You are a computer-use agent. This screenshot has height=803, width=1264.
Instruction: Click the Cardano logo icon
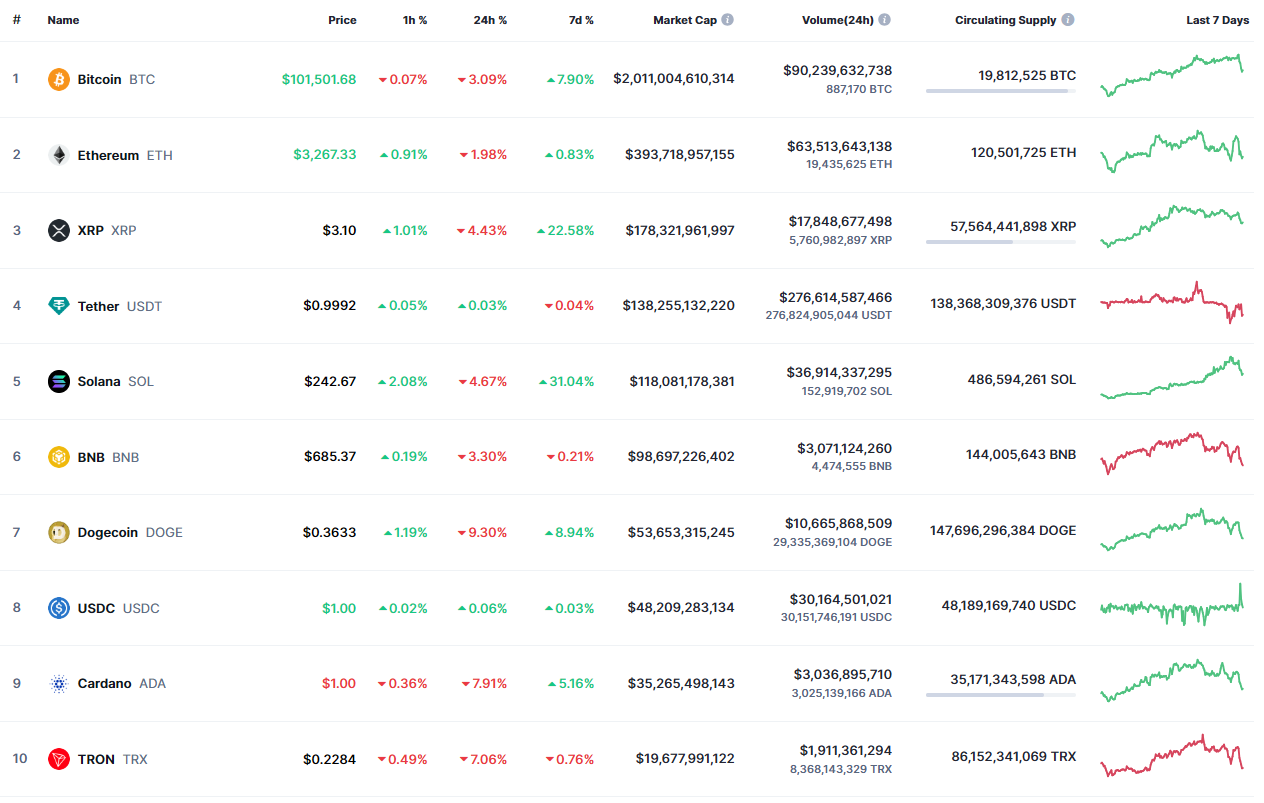tap(59, 683)
